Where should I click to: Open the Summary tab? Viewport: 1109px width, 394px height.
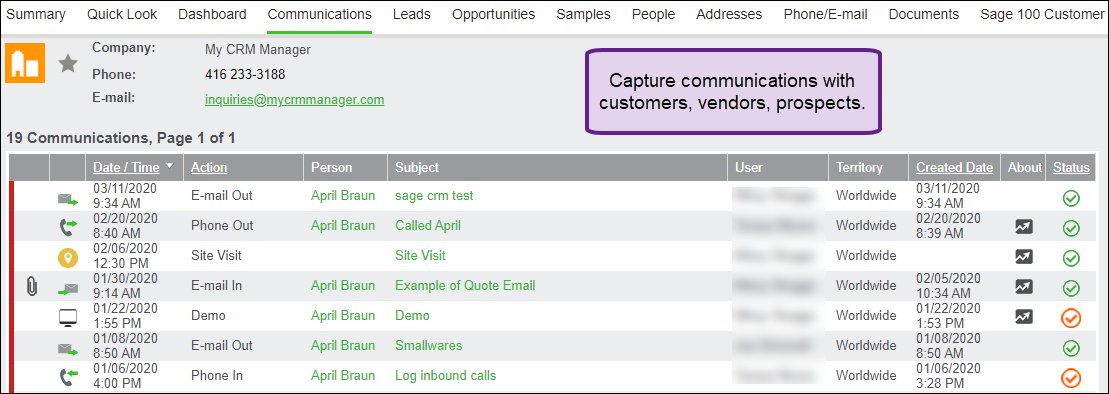tap(36, 14)
